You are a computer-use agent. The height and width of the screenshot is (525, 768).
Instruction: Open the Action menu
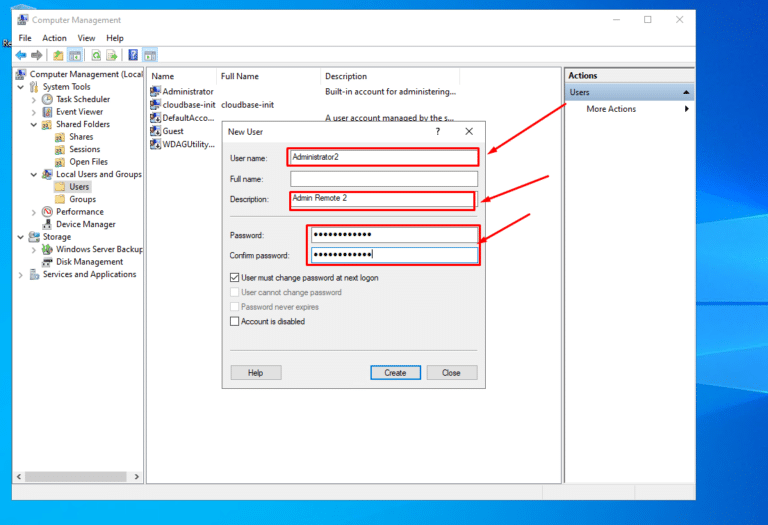[54, 38]
